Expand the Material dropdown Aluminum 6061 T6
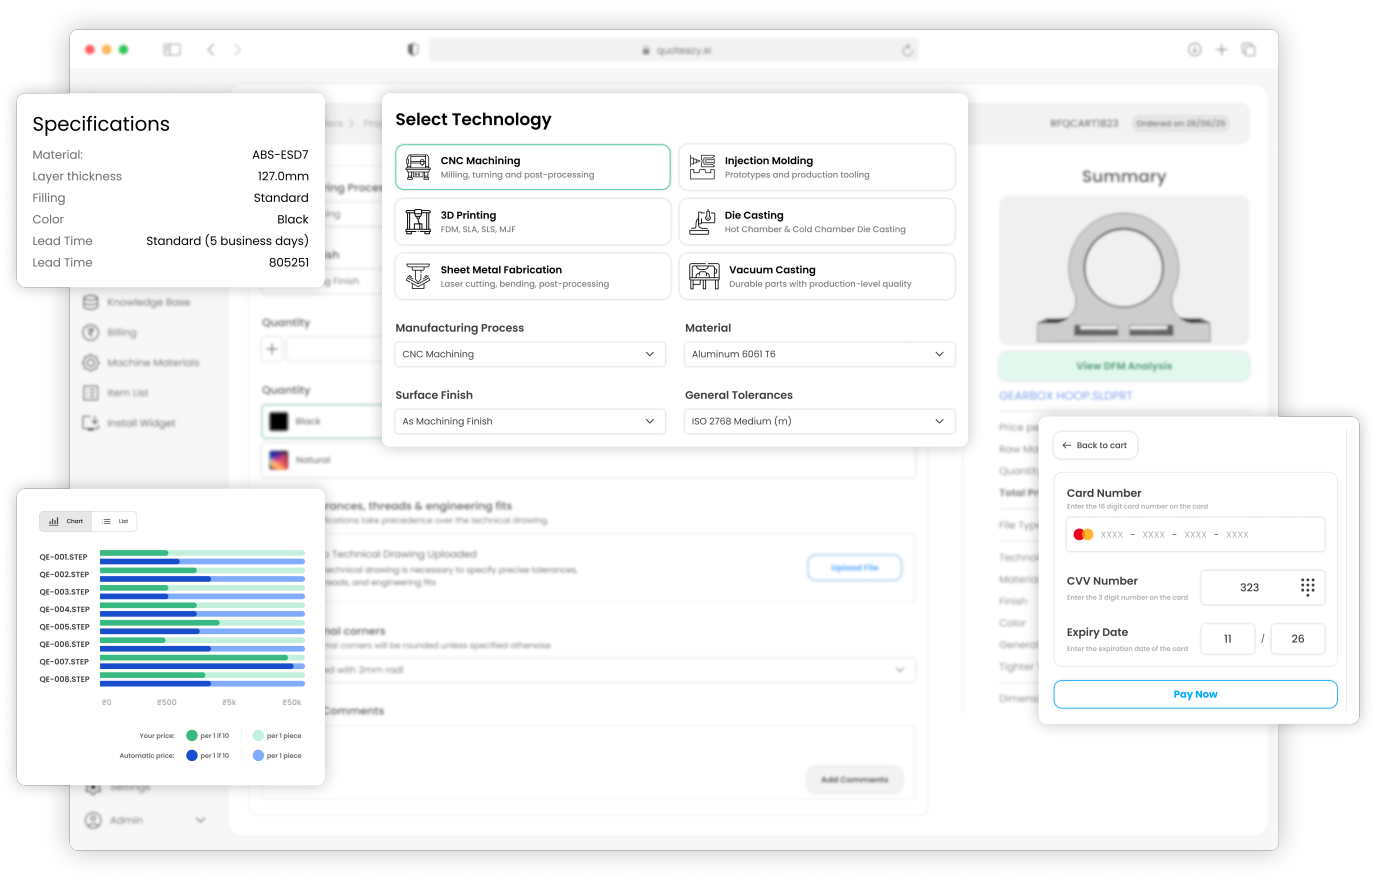The image size is (1376, 880). (819, 354)
